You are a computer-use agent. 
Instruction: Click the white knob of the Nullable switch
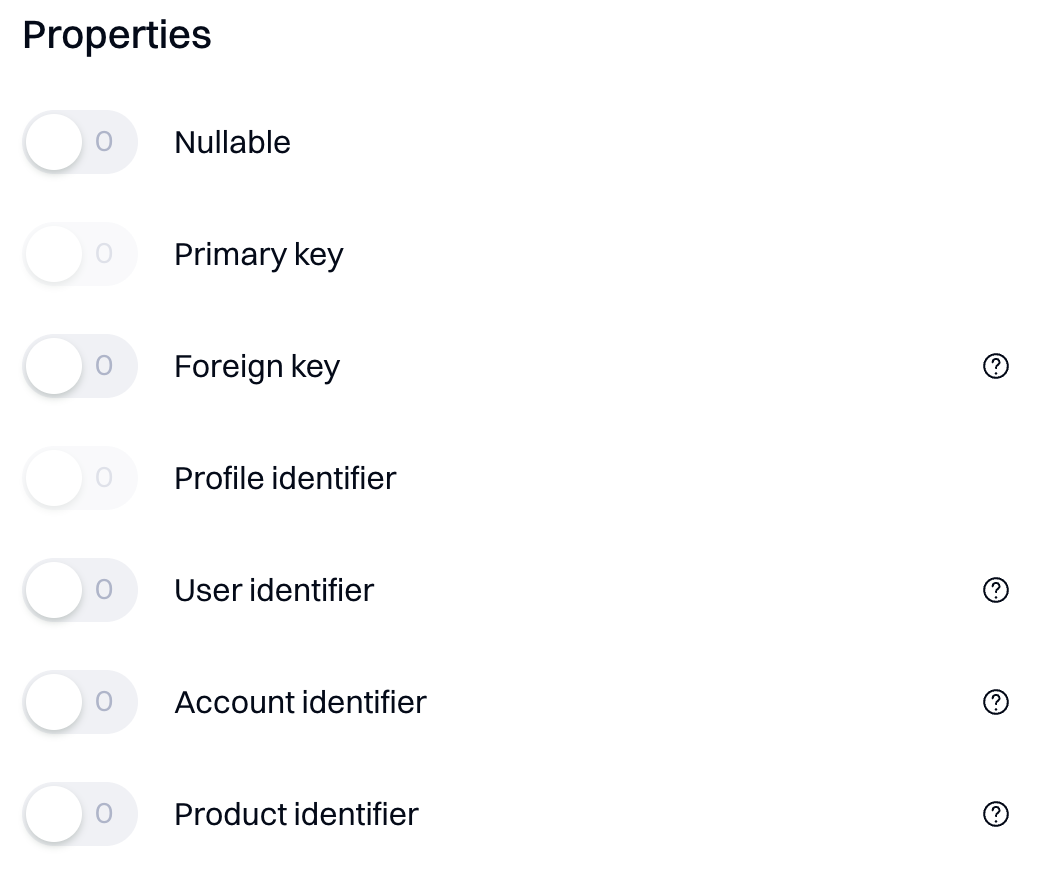click(x=53, y=142)
